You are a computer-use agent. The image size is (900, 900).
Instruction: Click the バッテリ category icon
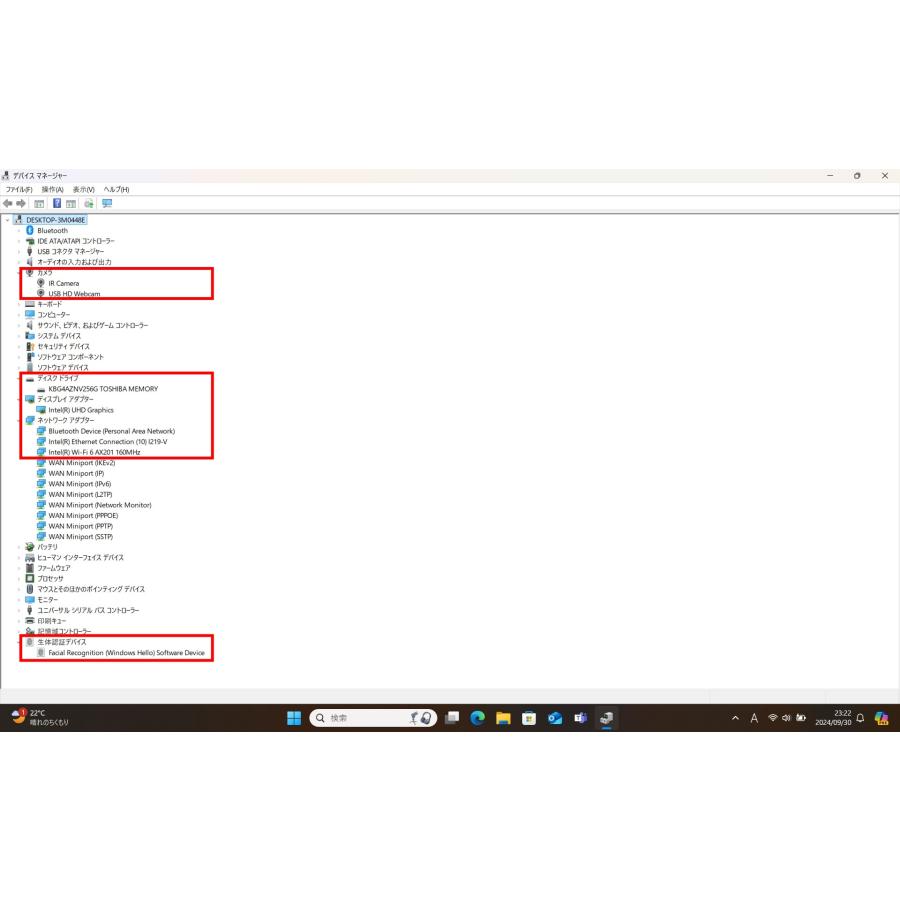[30, 547]
